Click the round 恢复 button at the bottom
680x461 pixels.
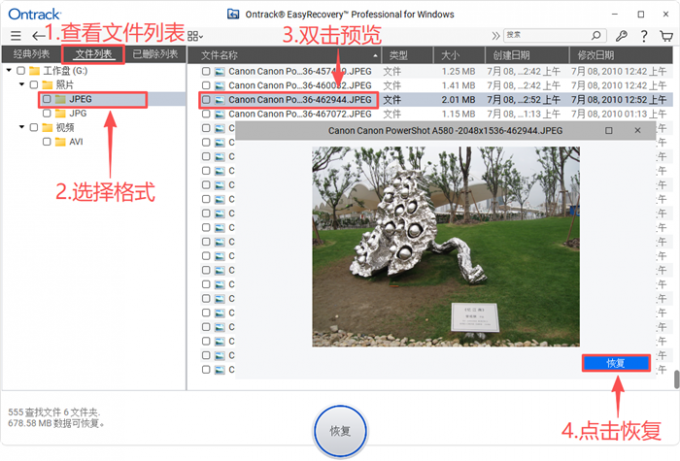(x=339, y=431)
